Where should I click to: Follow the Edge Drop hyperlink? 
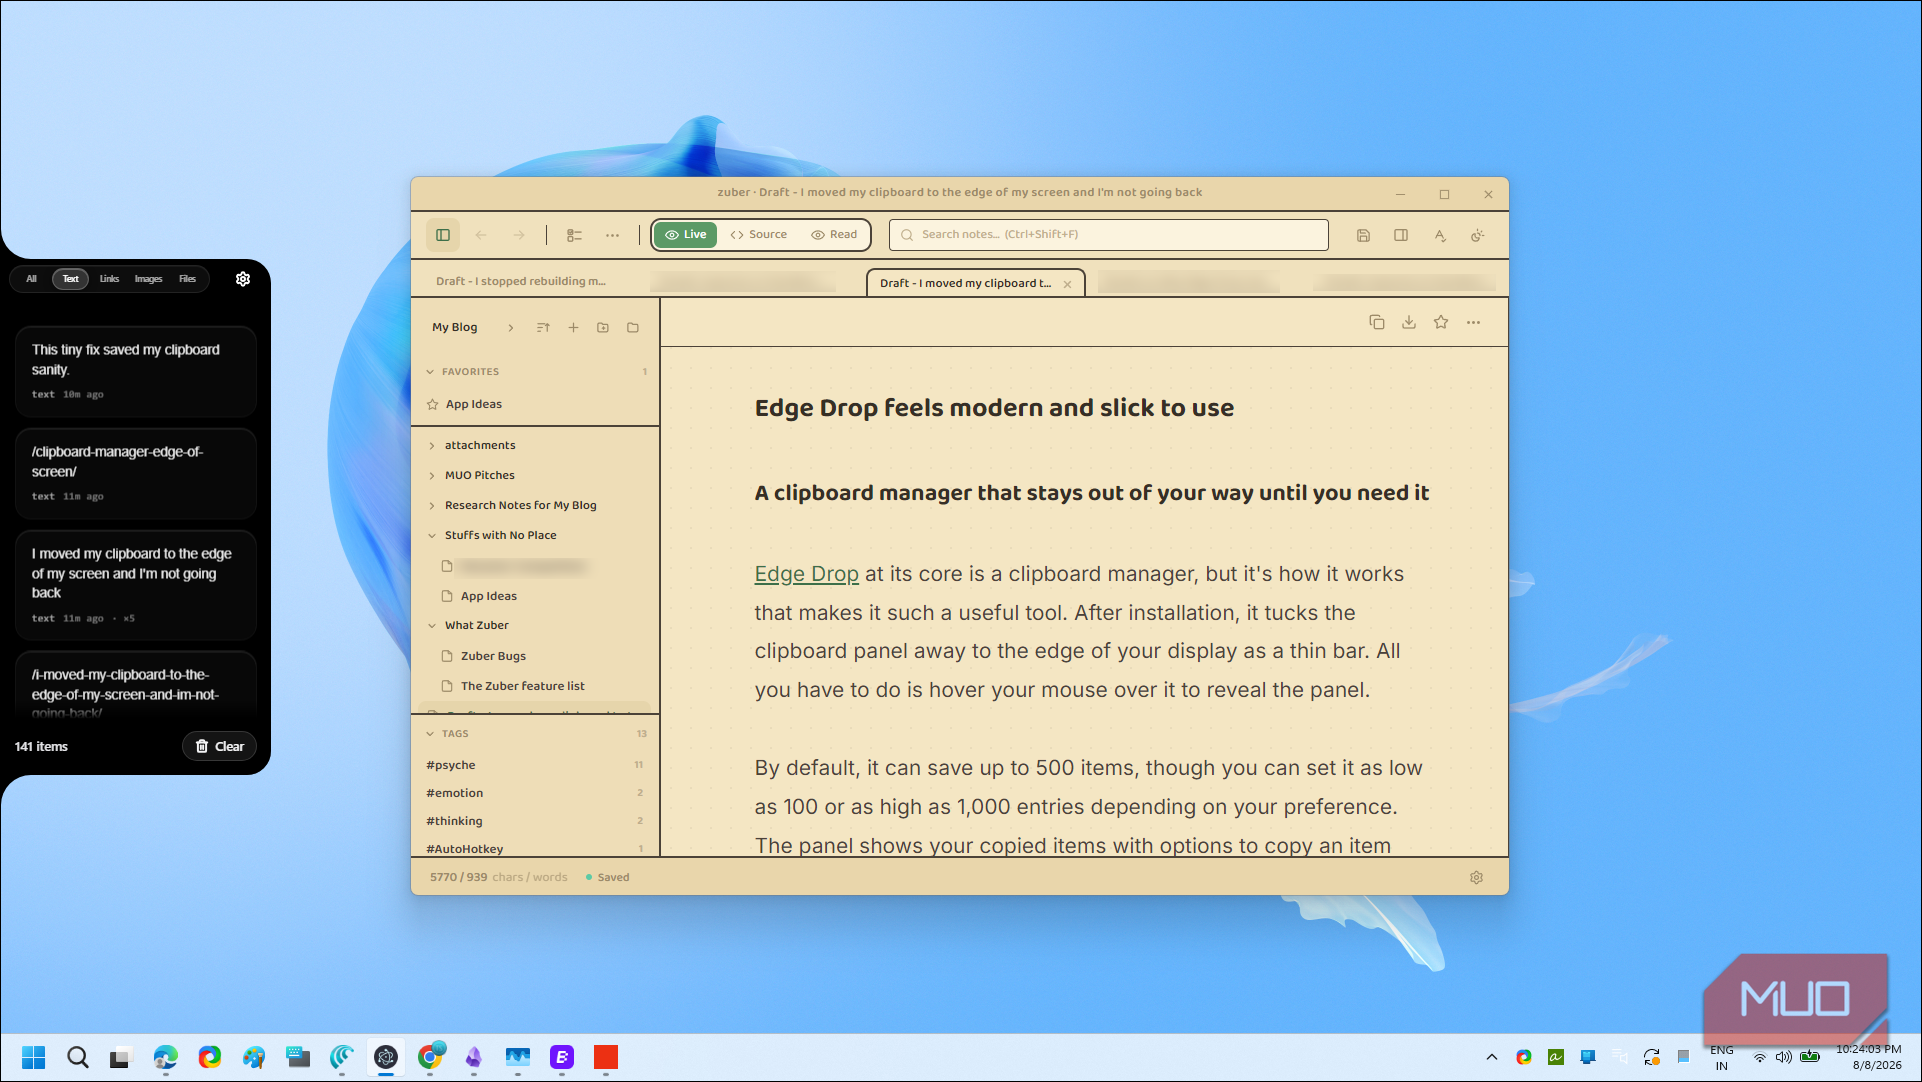pyautogui.click(x=806, y=574)
